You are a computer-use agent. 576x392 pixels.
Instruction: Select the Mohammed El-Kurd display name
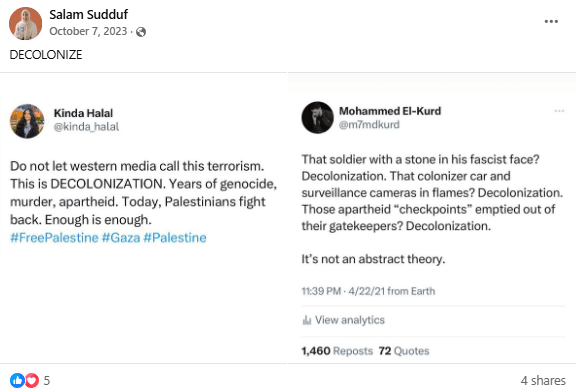[x=390, y=111]
